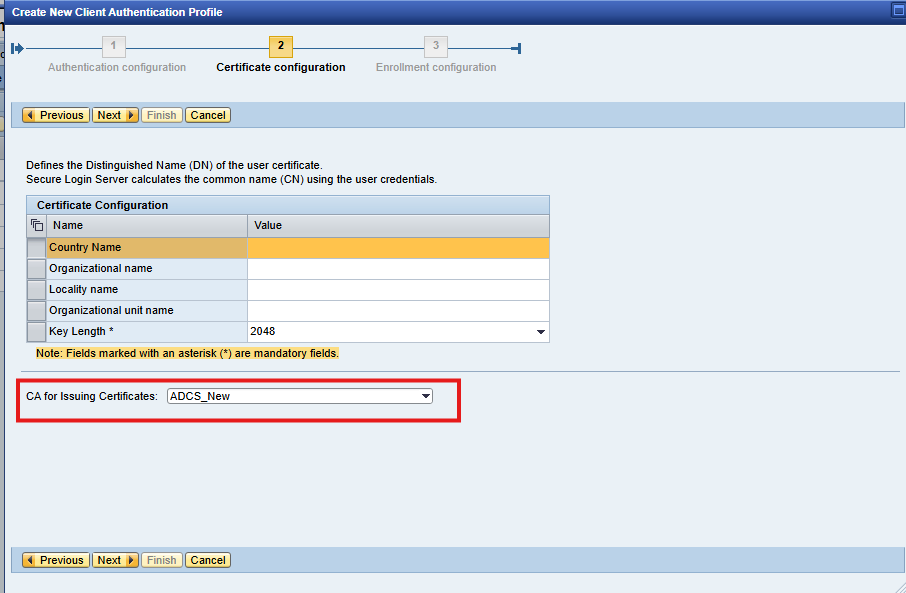This screenshot has height=593, width=906.
Task: Go to Authentication configuration step
Action: [x=117, y=68]
